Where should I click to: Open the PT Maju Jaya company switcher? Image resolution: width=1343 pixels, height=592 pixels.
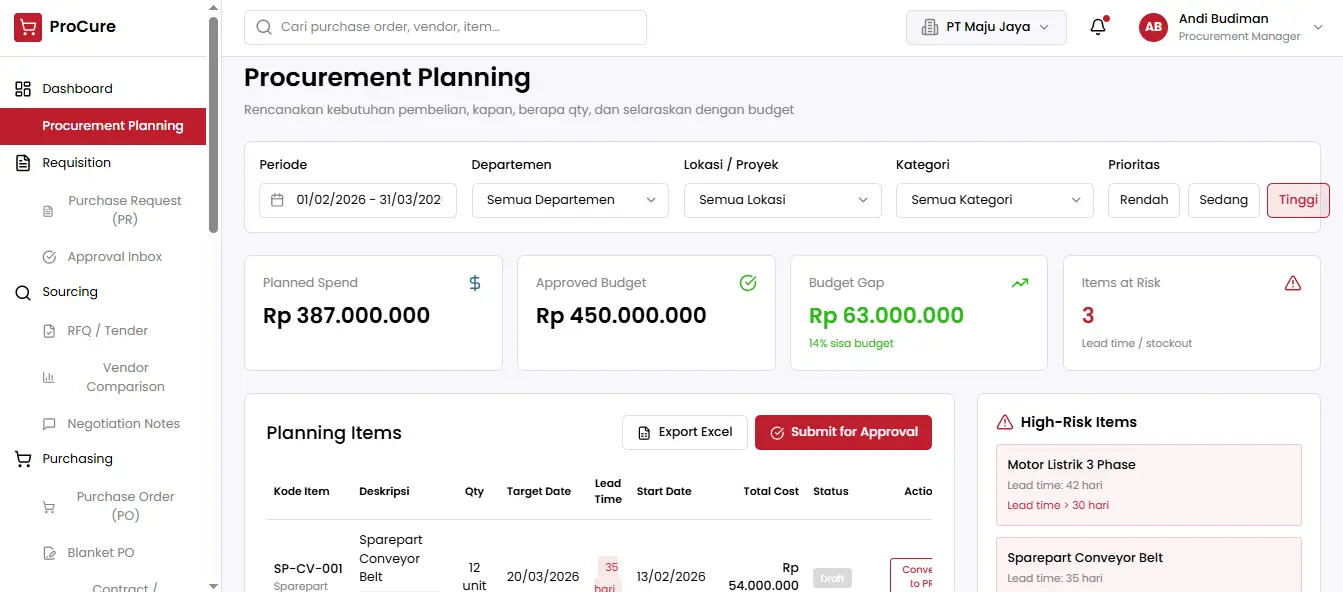(985, 27)
